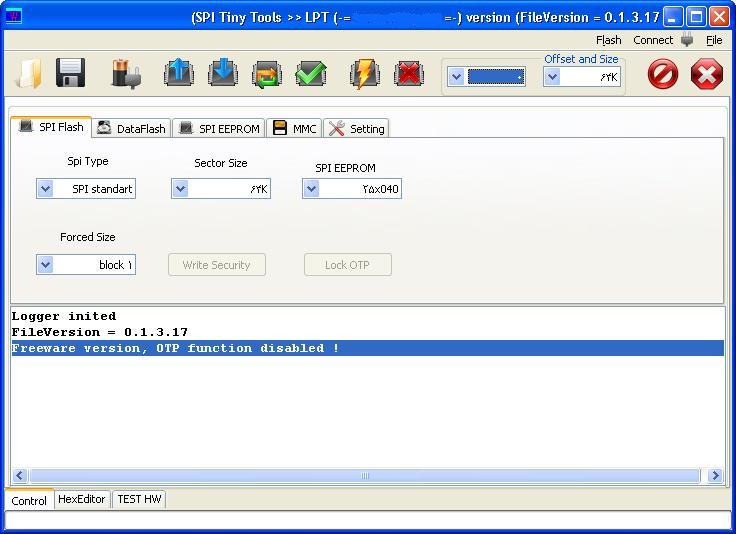Expand the Sector Size dropdown

pos(180,189)
